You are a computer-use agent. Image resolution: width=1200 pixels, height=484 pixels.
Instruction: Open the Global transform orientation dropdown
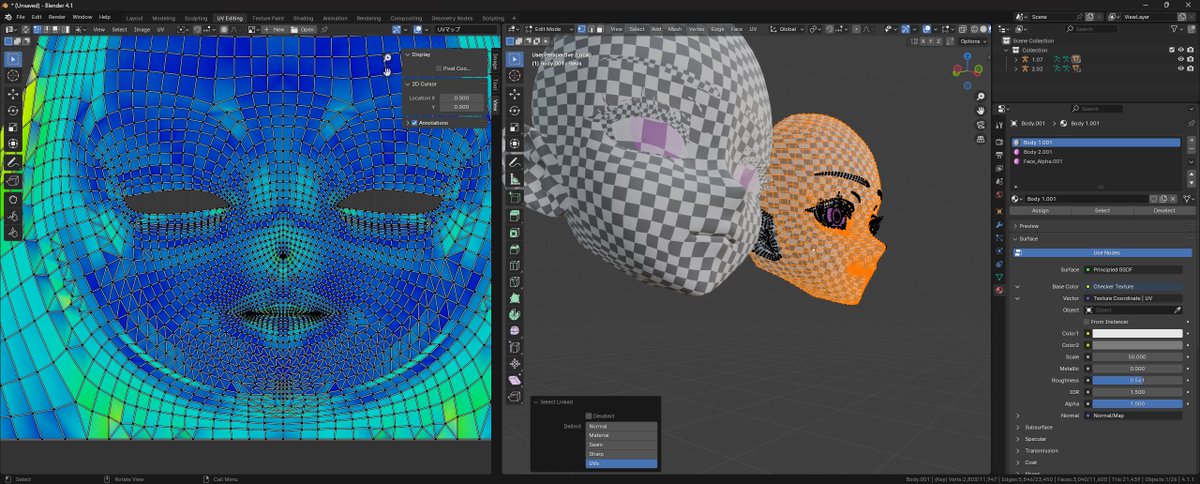click(788, 29)
